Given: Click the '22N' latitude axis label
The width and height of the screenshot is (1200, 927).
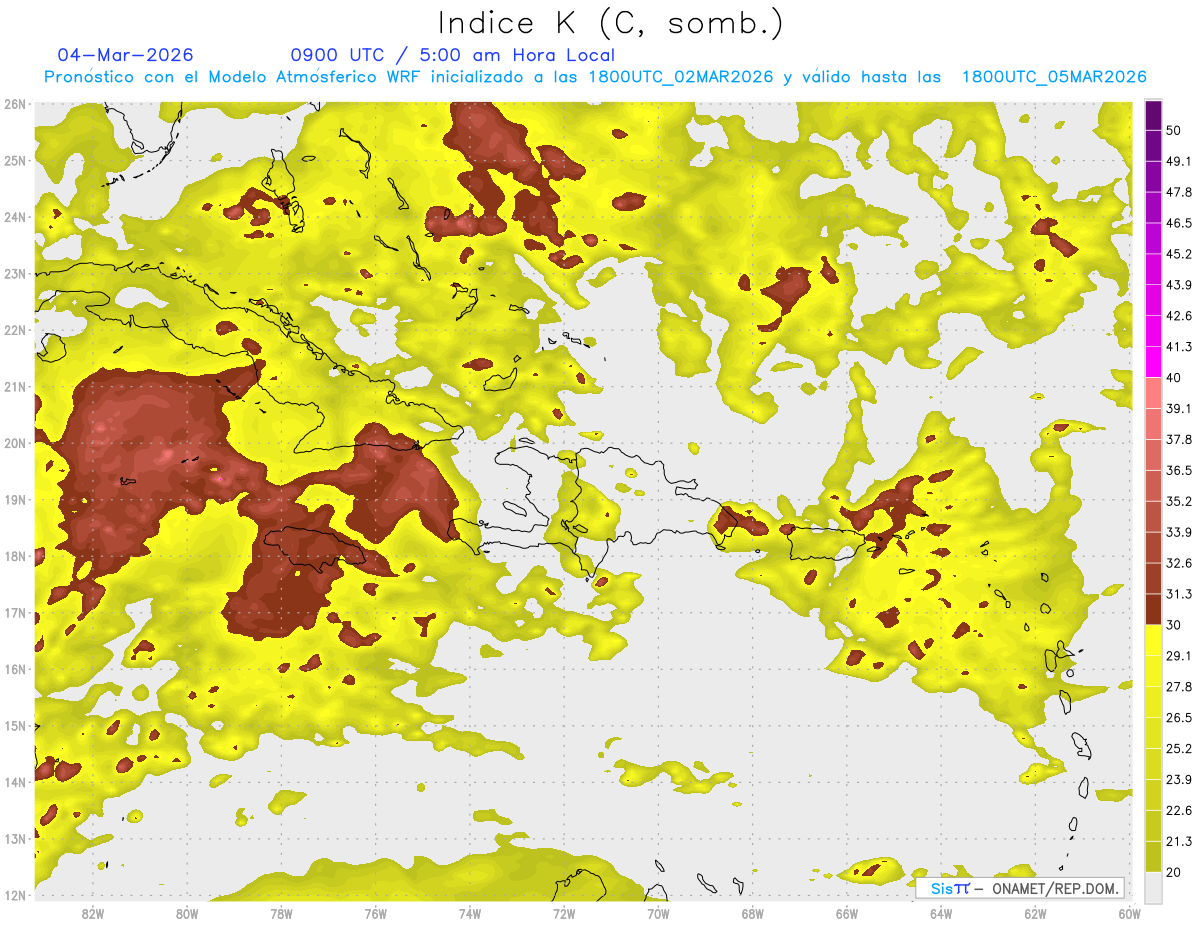Looking at the screenshot, I should (x=15, y=330).
